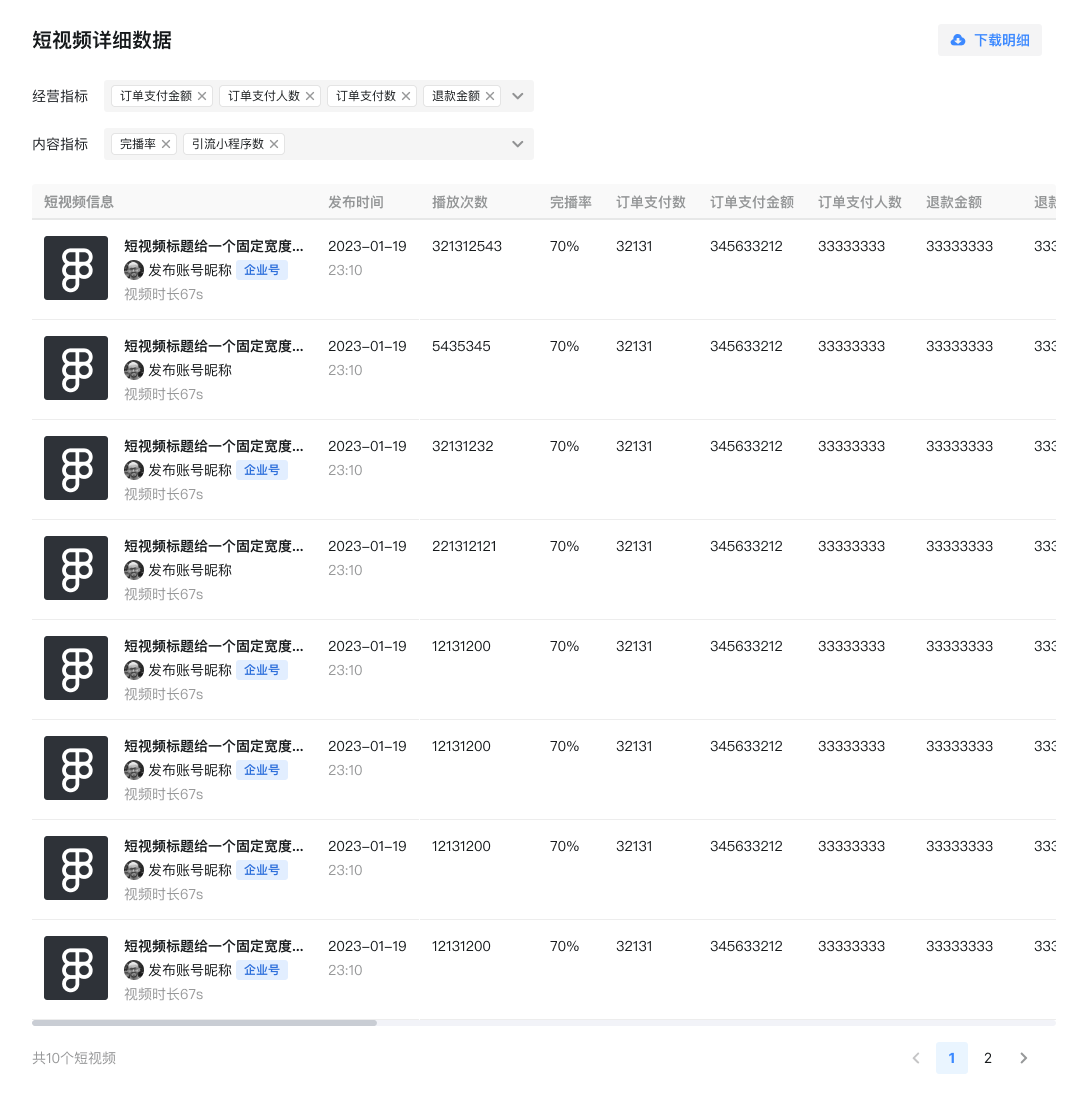Image resolution: width=1074 pixels, height=1098 pixels.
Task: Click the 发布时间 column header
Action: pos(355,202)
